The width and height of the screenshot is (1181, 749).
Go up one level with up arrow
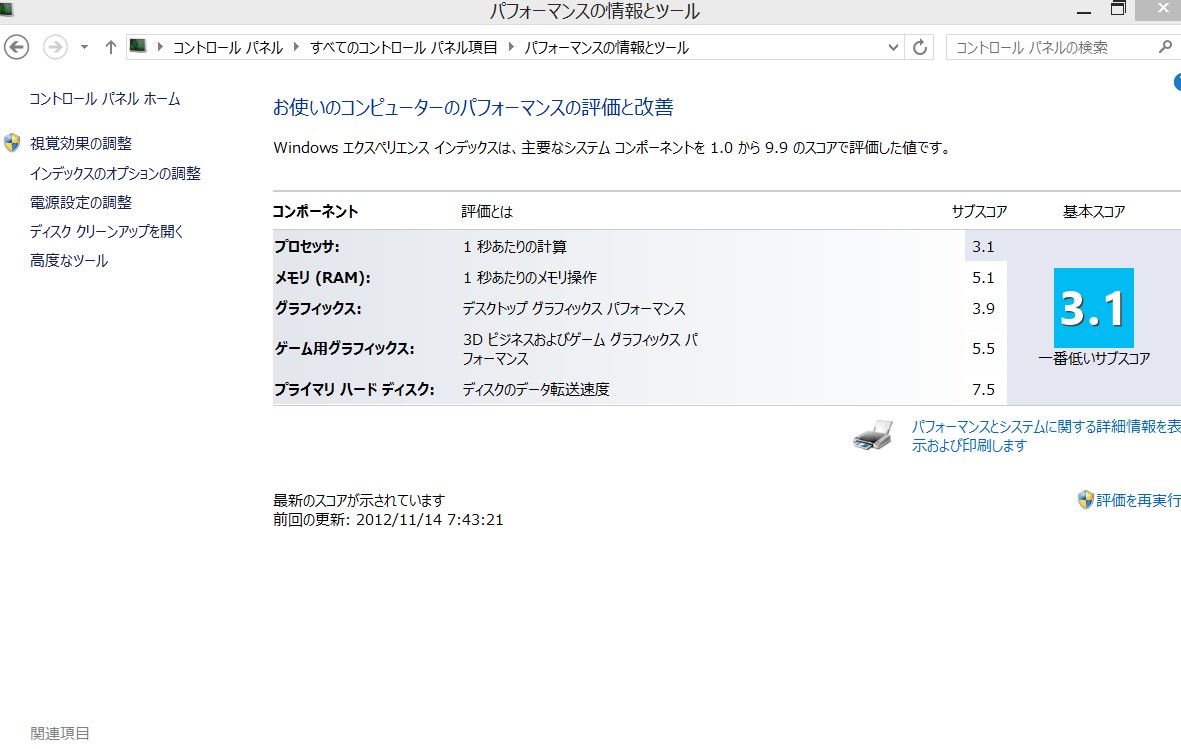coord(111,47)
